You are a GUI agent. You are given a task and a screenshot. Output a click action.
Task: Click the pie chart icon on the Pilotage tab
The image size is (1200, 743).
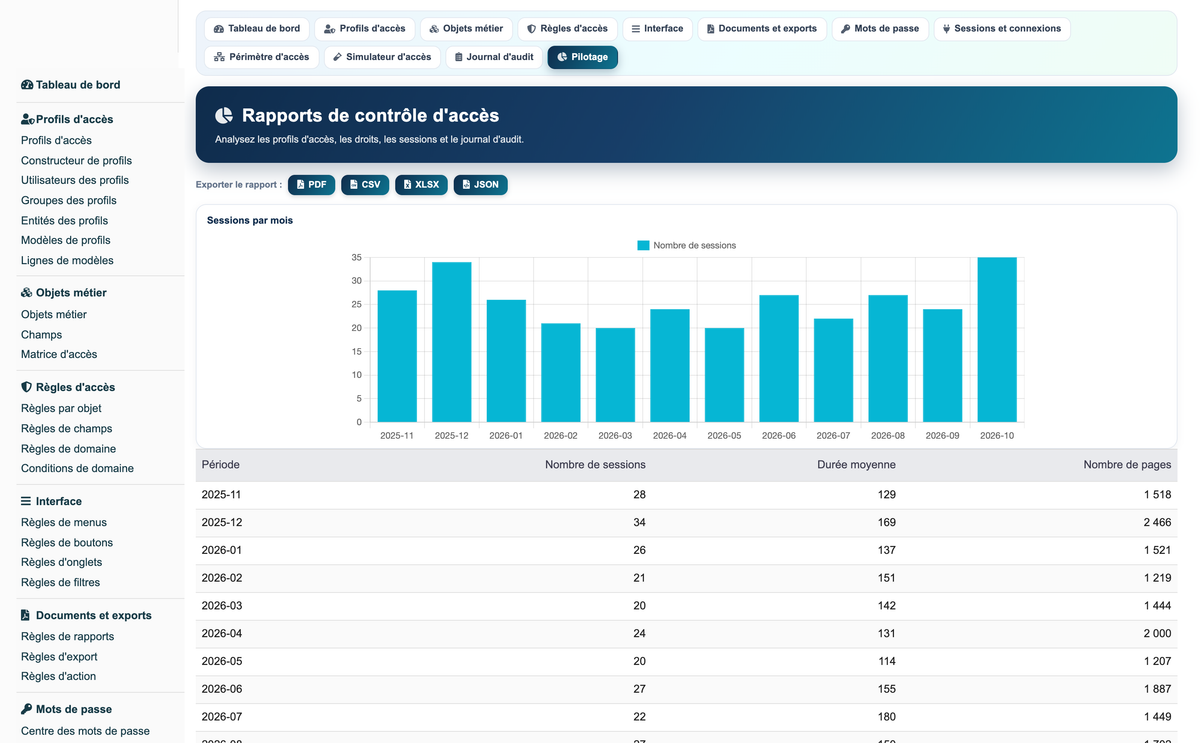pyautogui.click(x=562, y=57)
